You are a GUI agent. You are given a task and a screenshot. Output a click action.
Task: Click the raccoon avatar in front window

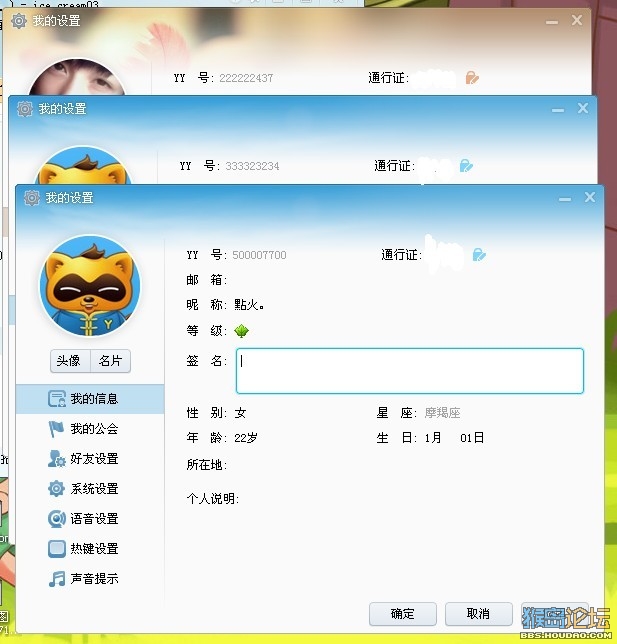(x=90, y=285)
